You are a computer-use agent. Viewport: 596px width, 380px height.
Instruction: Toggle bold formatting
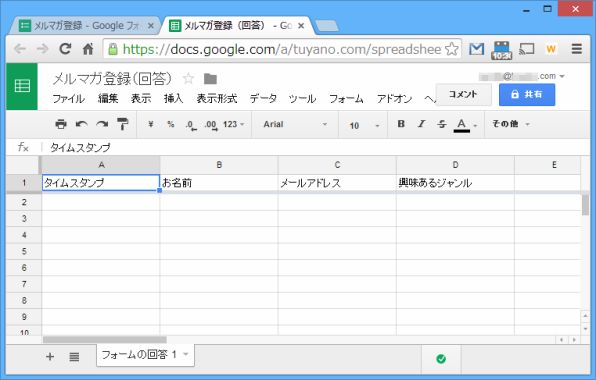[x=401, y=124]
